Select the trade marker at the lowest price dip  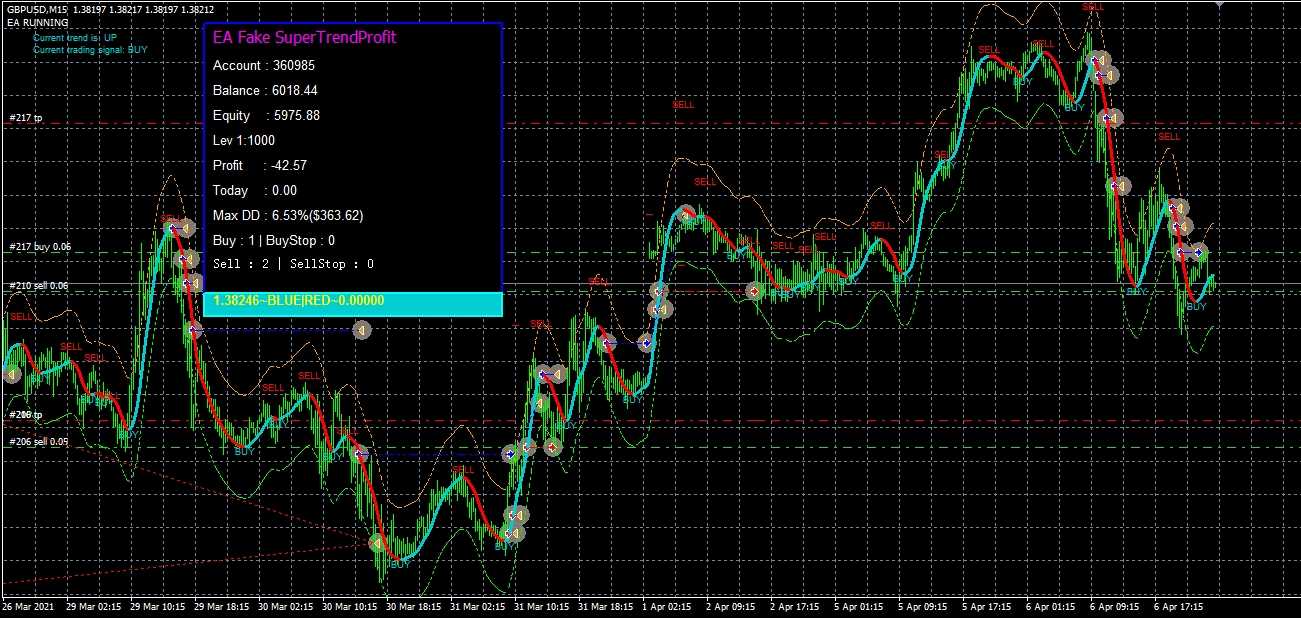[x=377, y=543]
